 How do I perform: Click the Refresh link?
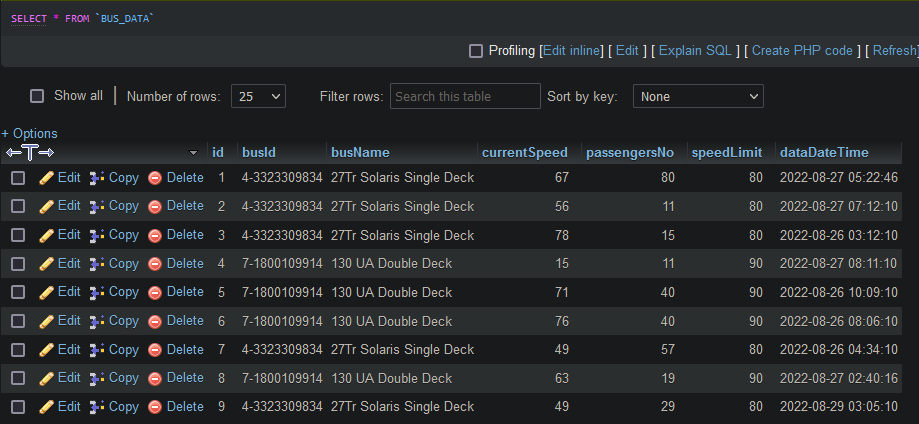(894, 51)
